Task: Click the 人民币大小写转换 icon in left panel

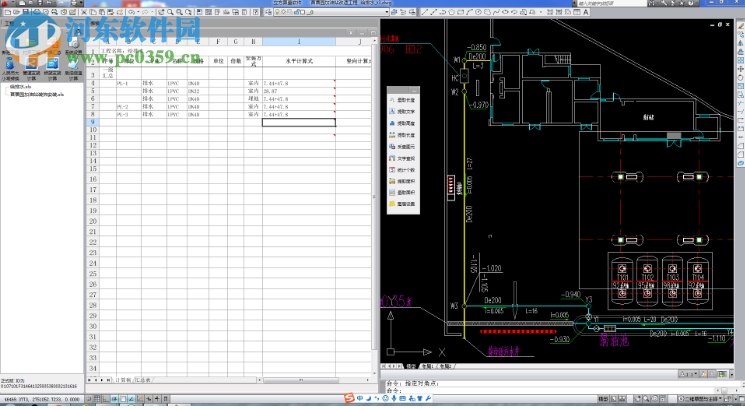Action: click(x=10, y=62)
